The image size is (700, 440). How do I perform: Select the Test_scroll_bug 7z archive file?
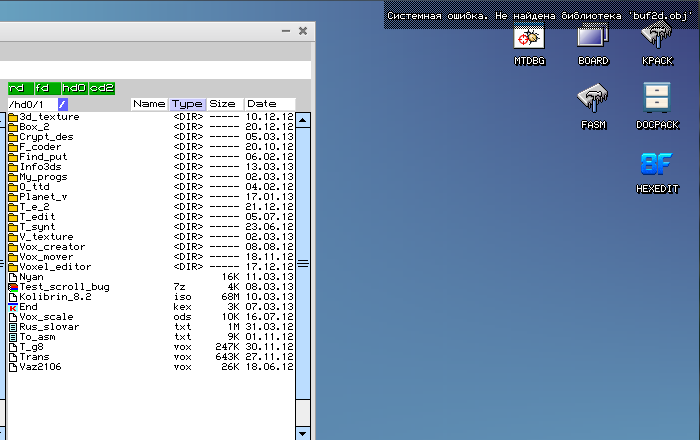[x=59, y=286]
